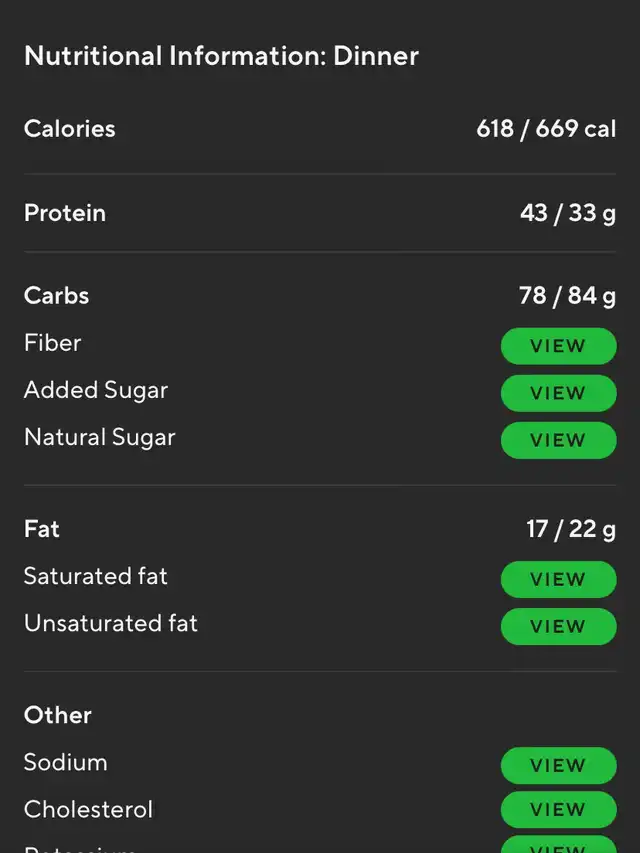
Task: Show Saturated fat details with VIEW
Action: [558, 579]
